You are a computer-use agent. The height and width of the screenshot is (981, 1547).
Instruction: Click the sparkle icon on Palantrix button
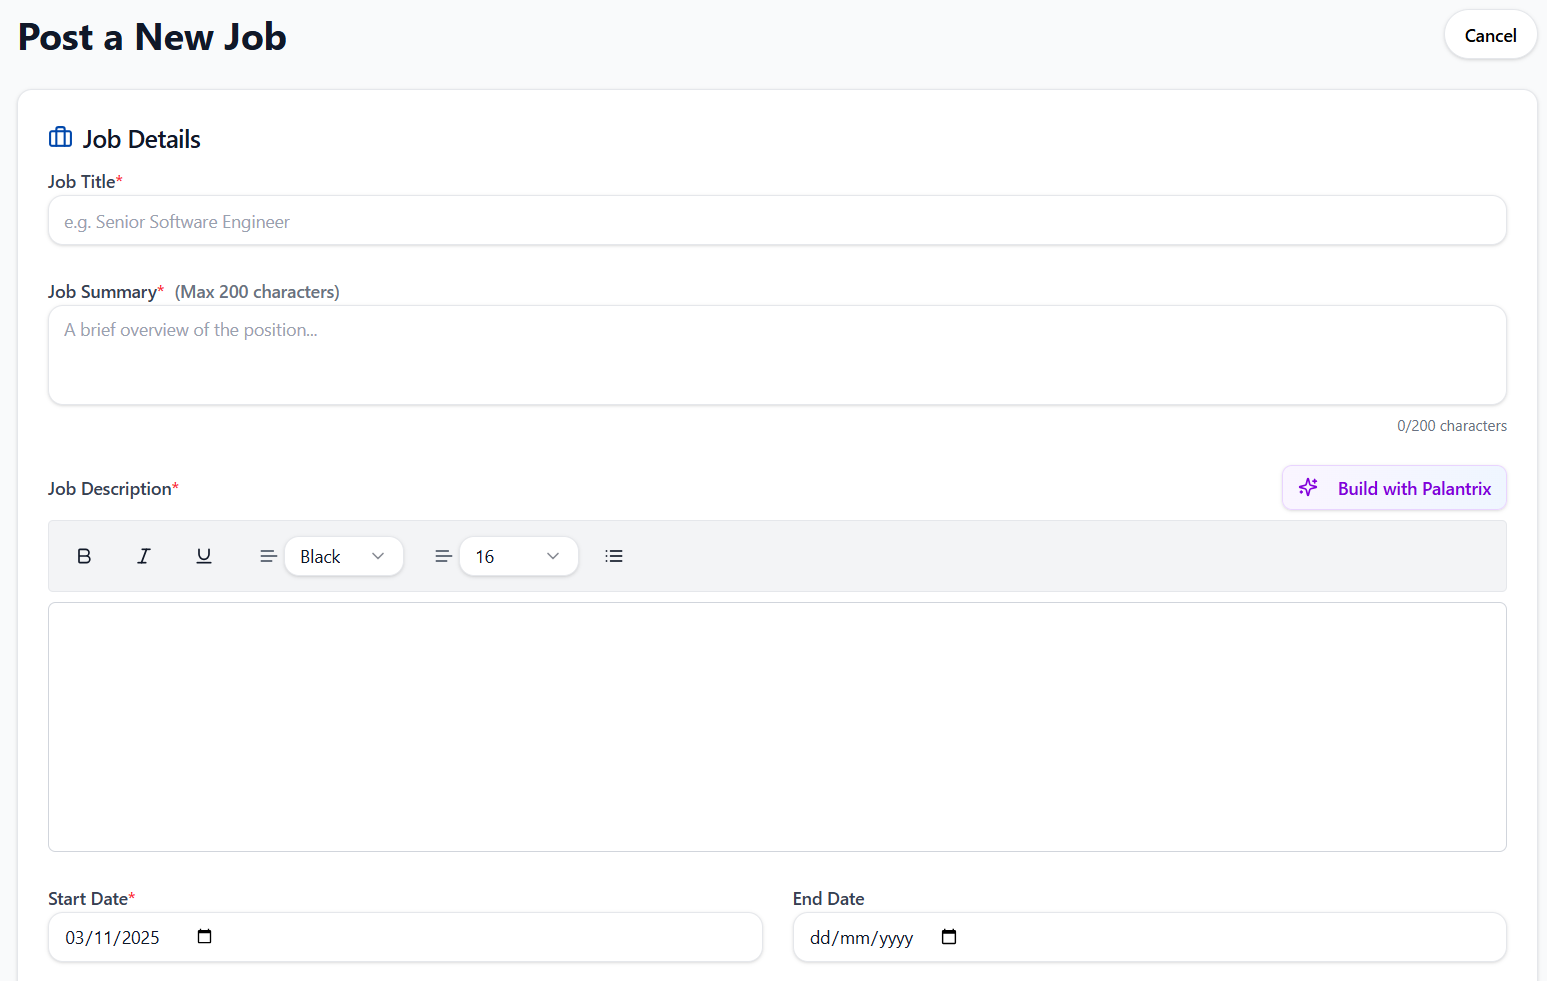[1308, 488]
